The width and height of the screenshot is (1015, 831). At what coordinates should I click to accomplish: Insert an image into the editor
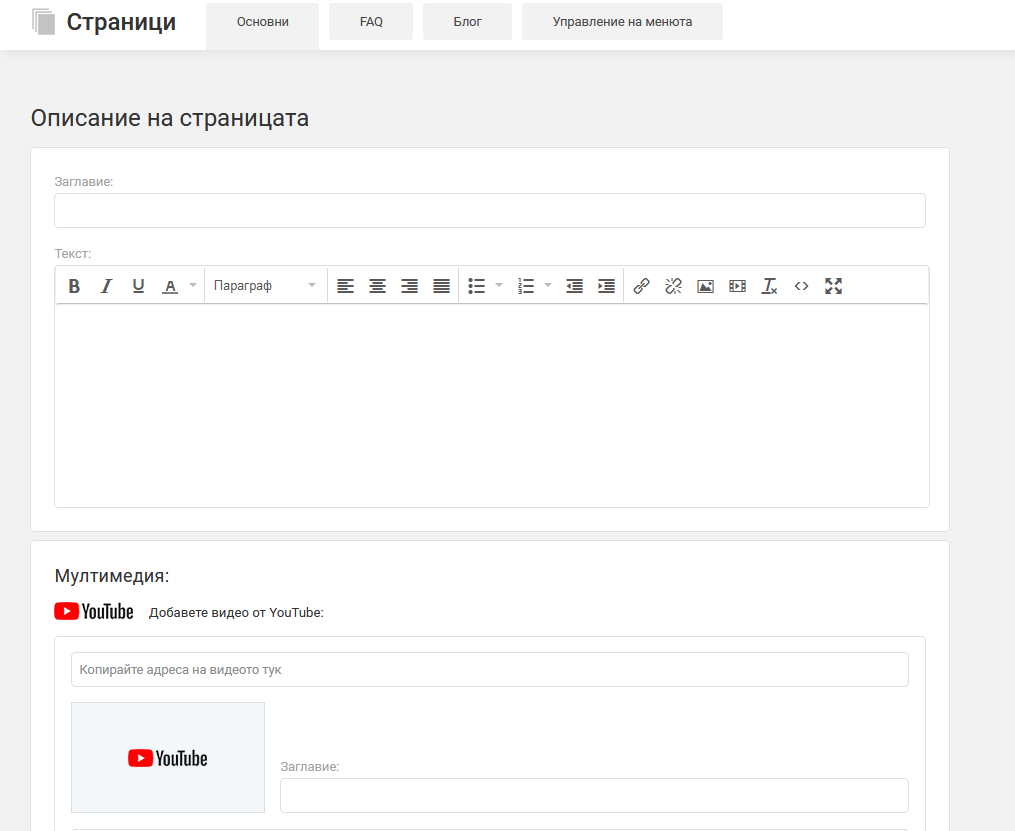[x=706, y=286]
